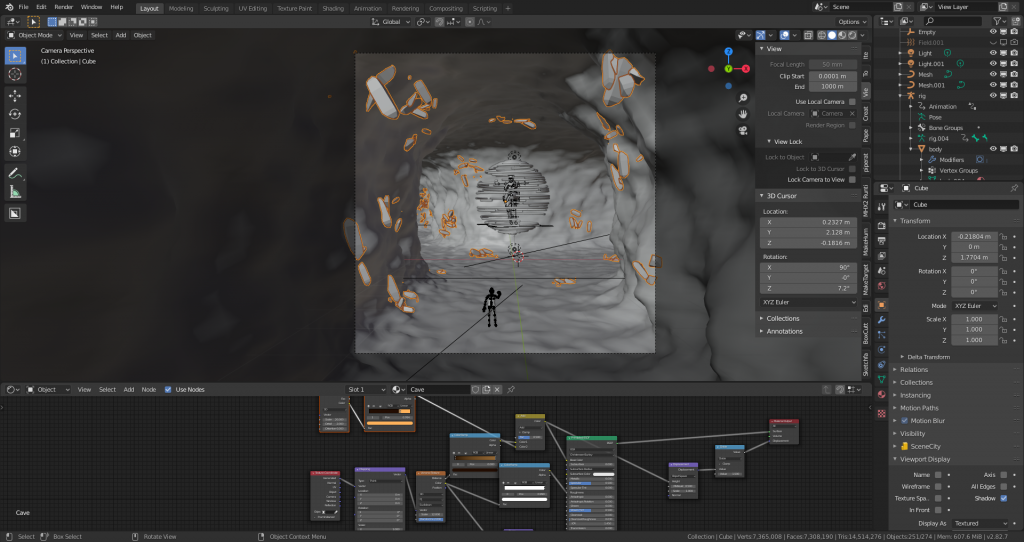
Task: Open the Render menu
Action: click(x=63, y=7)
